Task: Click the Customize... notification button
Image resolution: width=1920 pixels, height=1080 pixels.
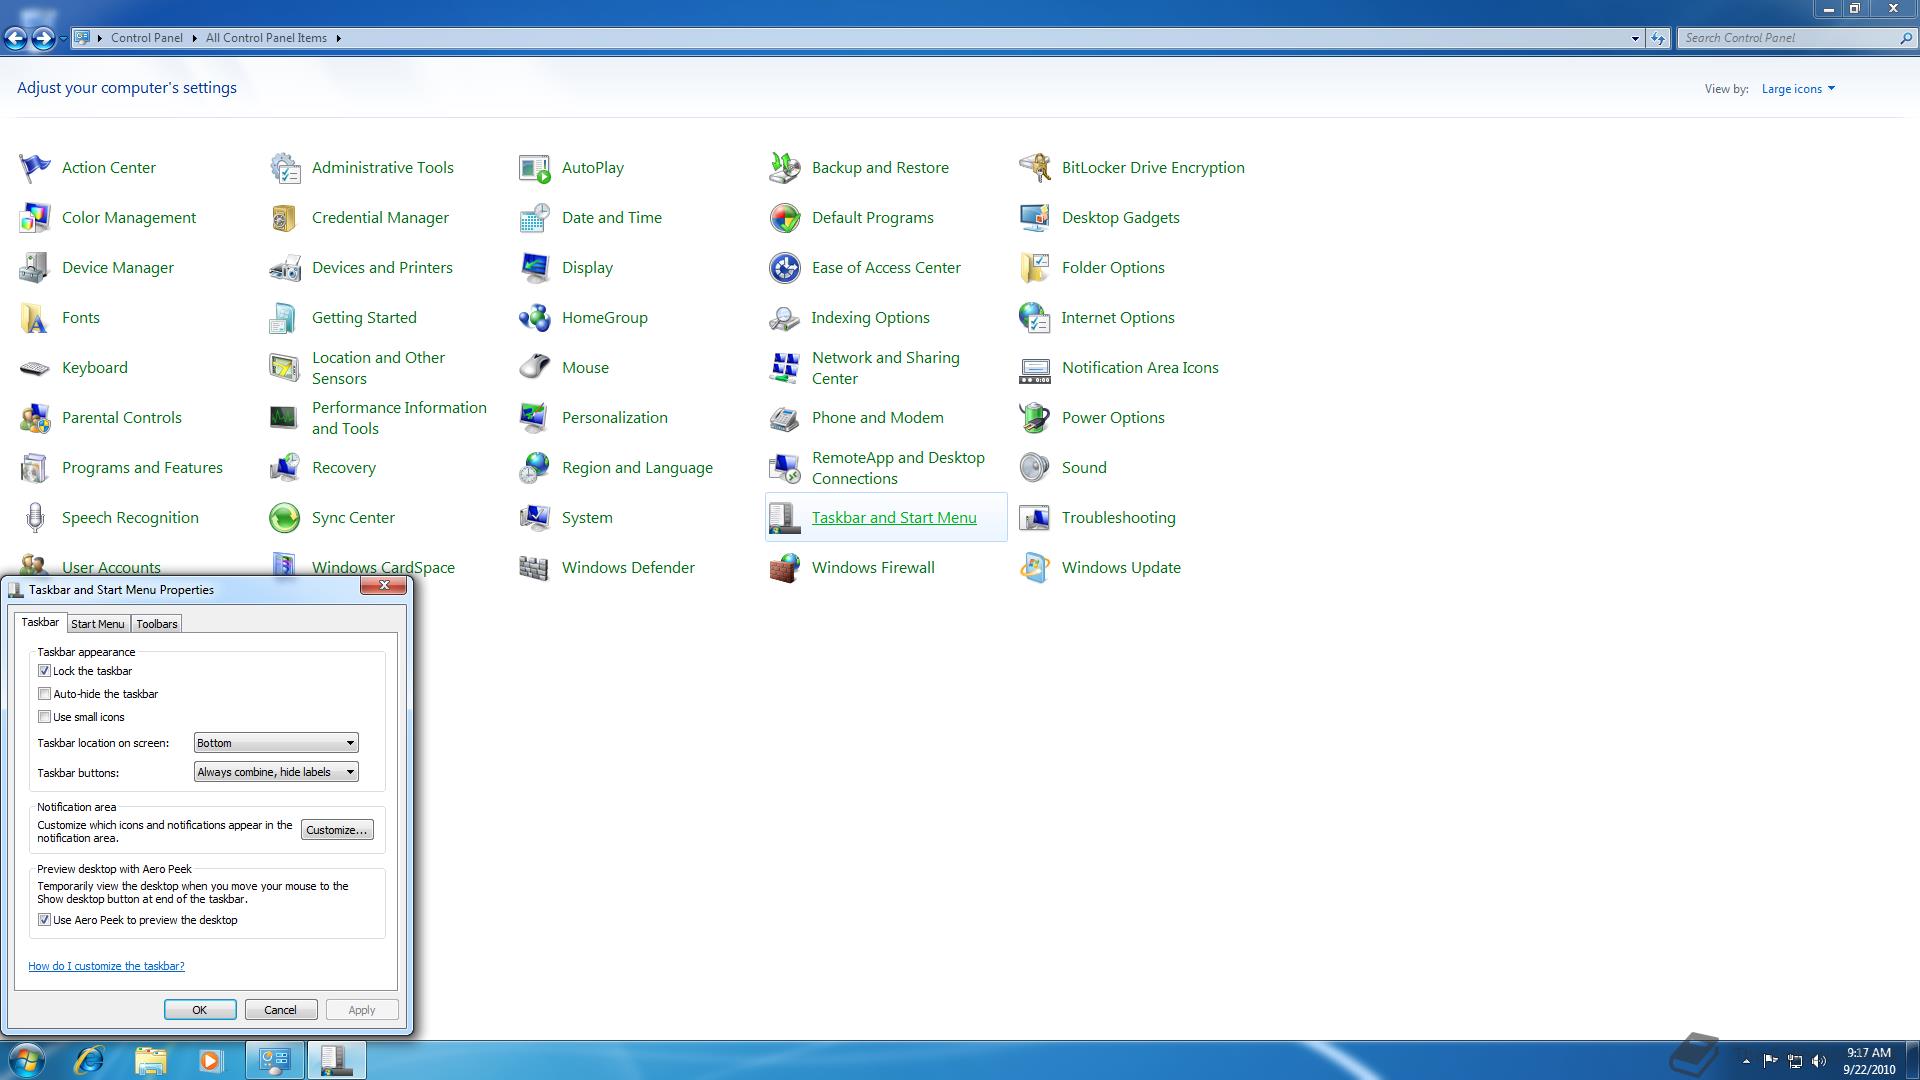Action: 337,830
